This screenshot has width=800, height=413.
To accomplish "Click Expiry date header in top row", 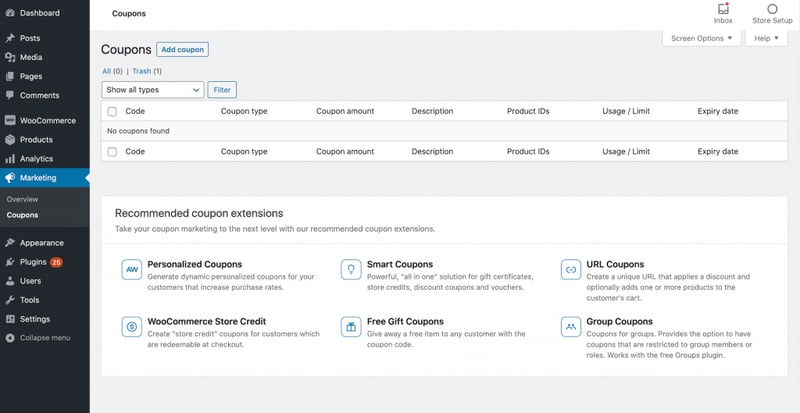I will click(x=717, y=111).
